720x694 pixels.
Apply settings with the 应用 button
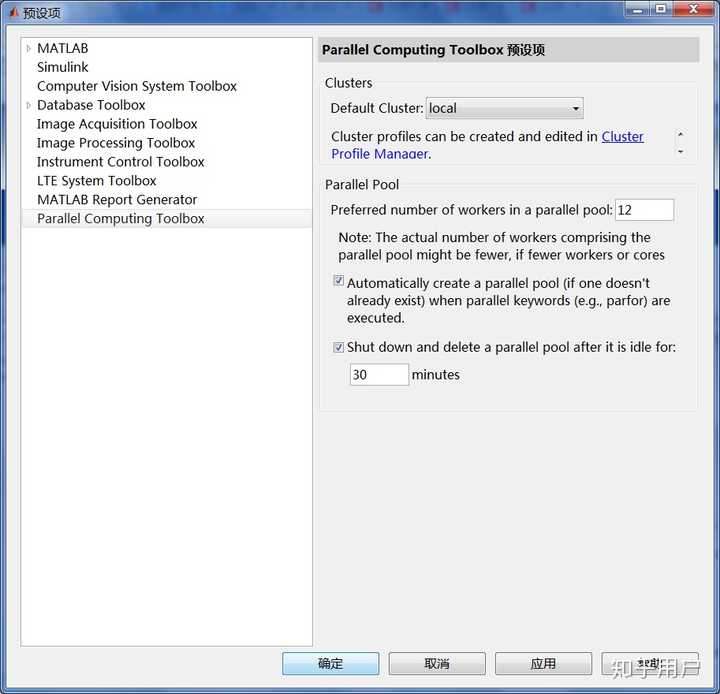543,663
